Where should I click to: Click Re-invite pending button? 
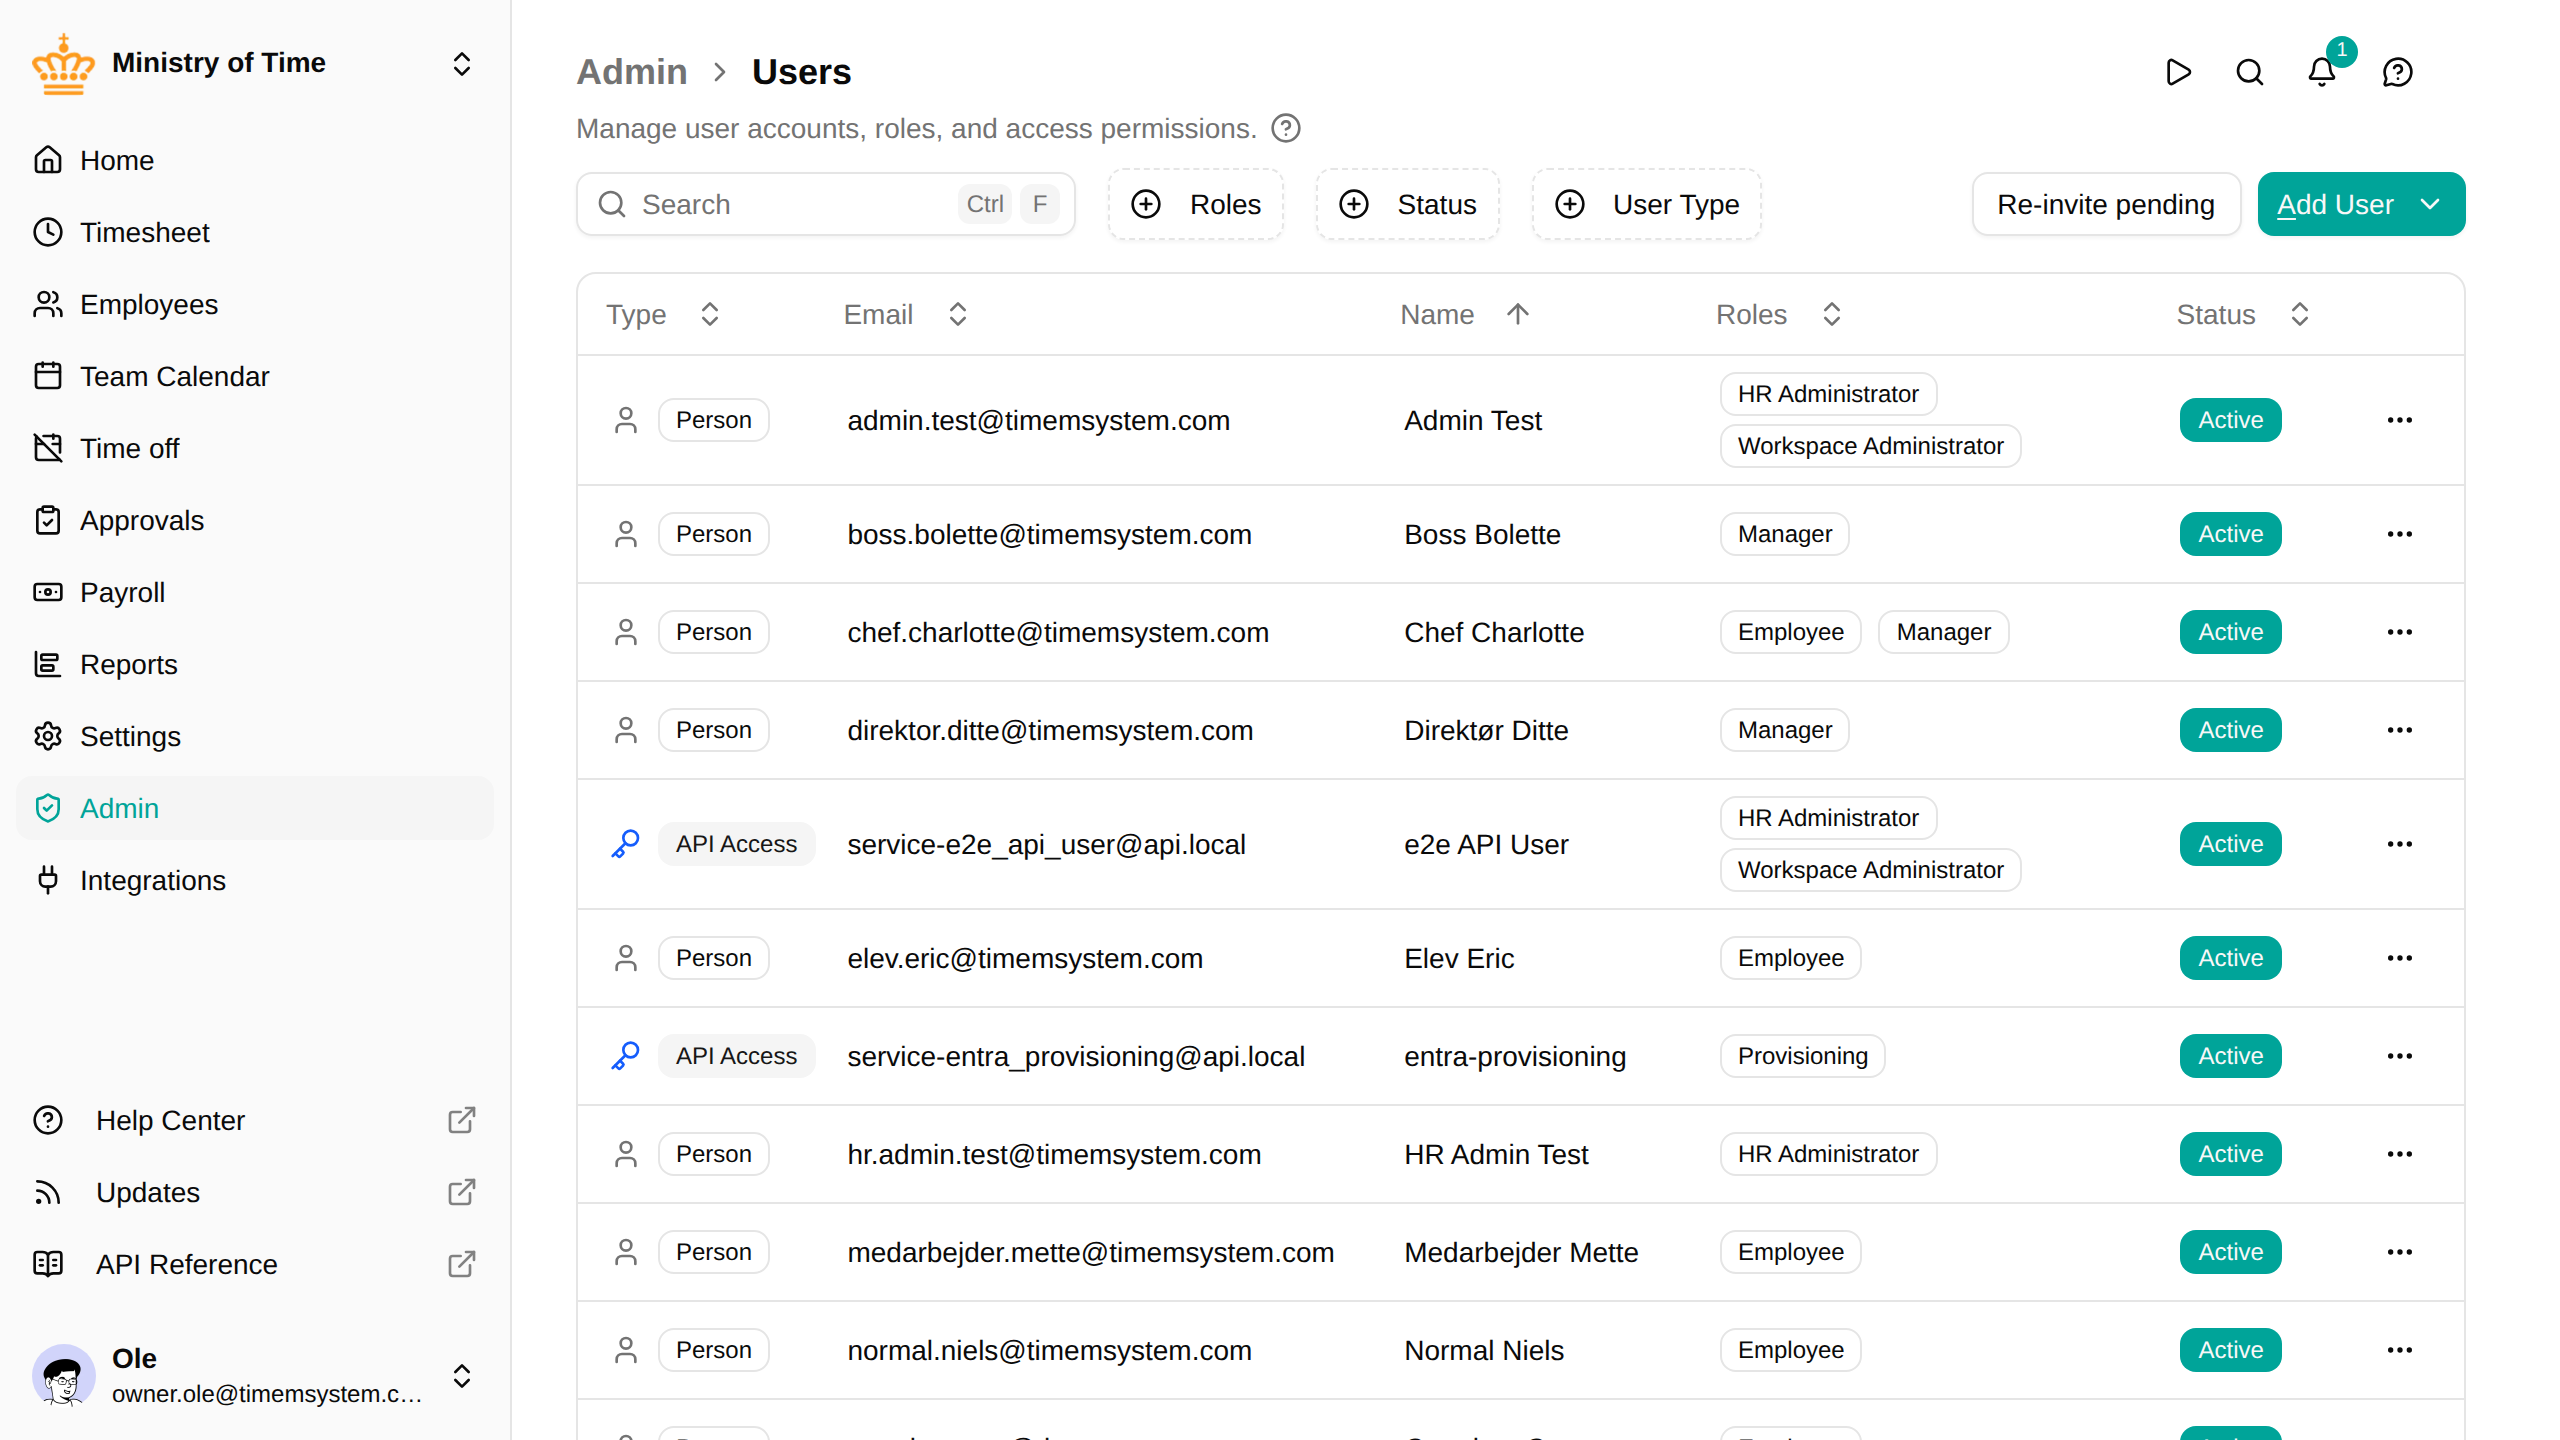(2106, 204)
